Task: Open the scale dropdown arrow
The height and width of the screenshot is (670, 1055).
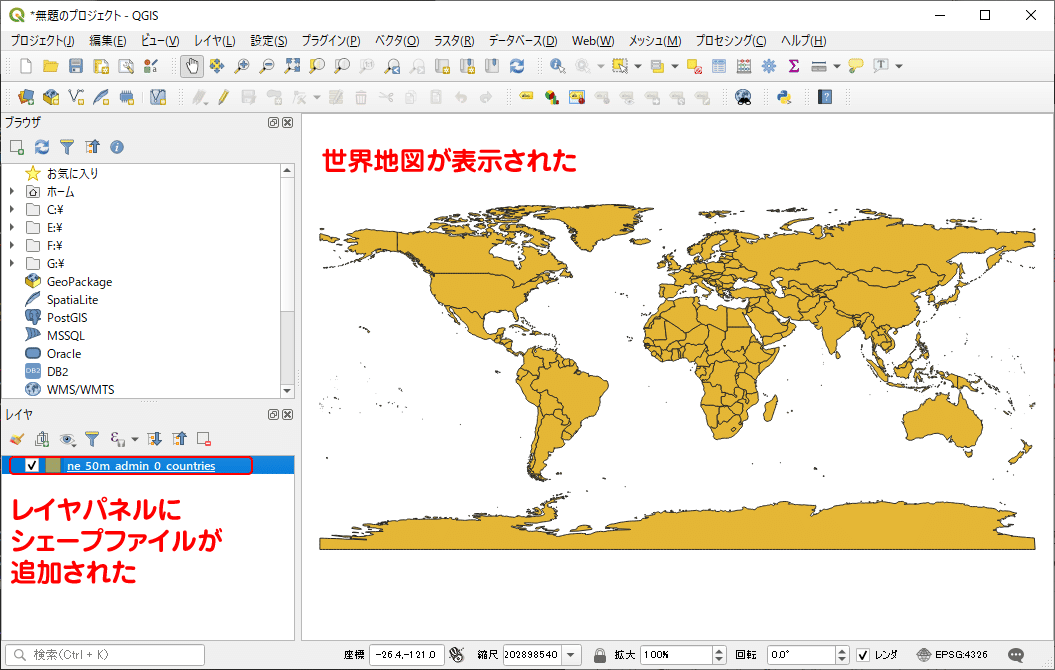Action: coord(569,656)
